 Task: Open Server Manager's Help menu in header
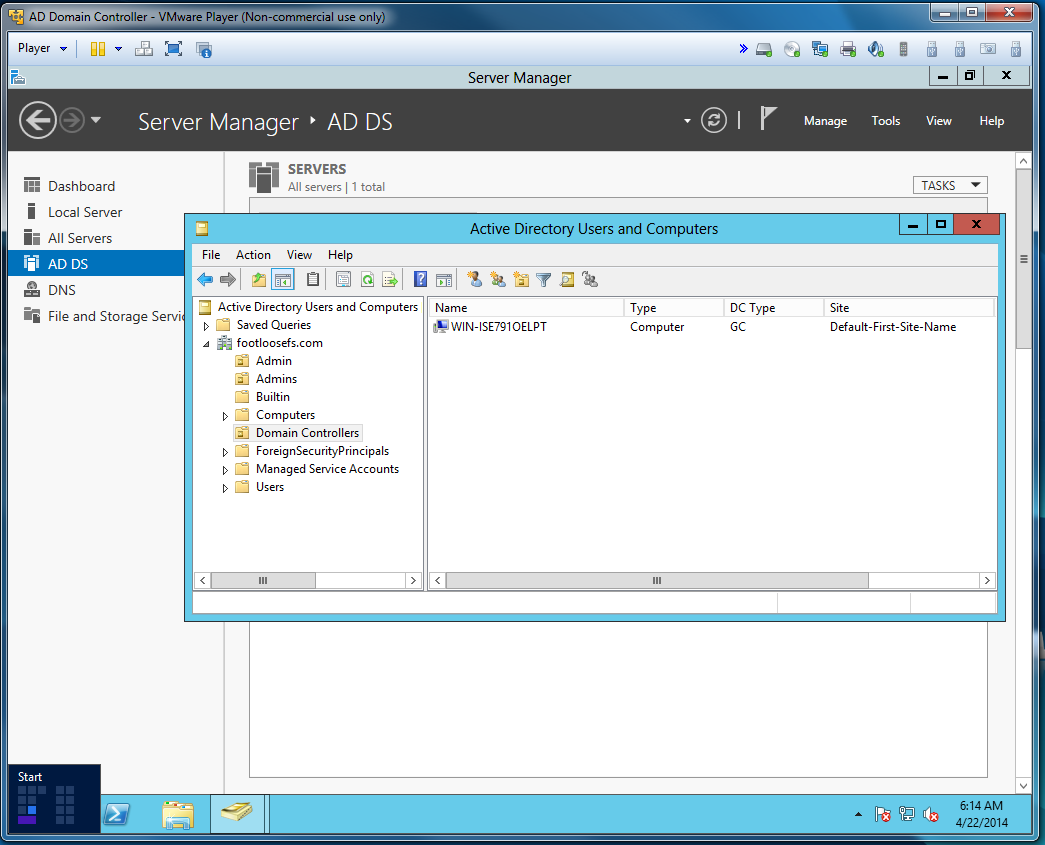coord(992,121)
